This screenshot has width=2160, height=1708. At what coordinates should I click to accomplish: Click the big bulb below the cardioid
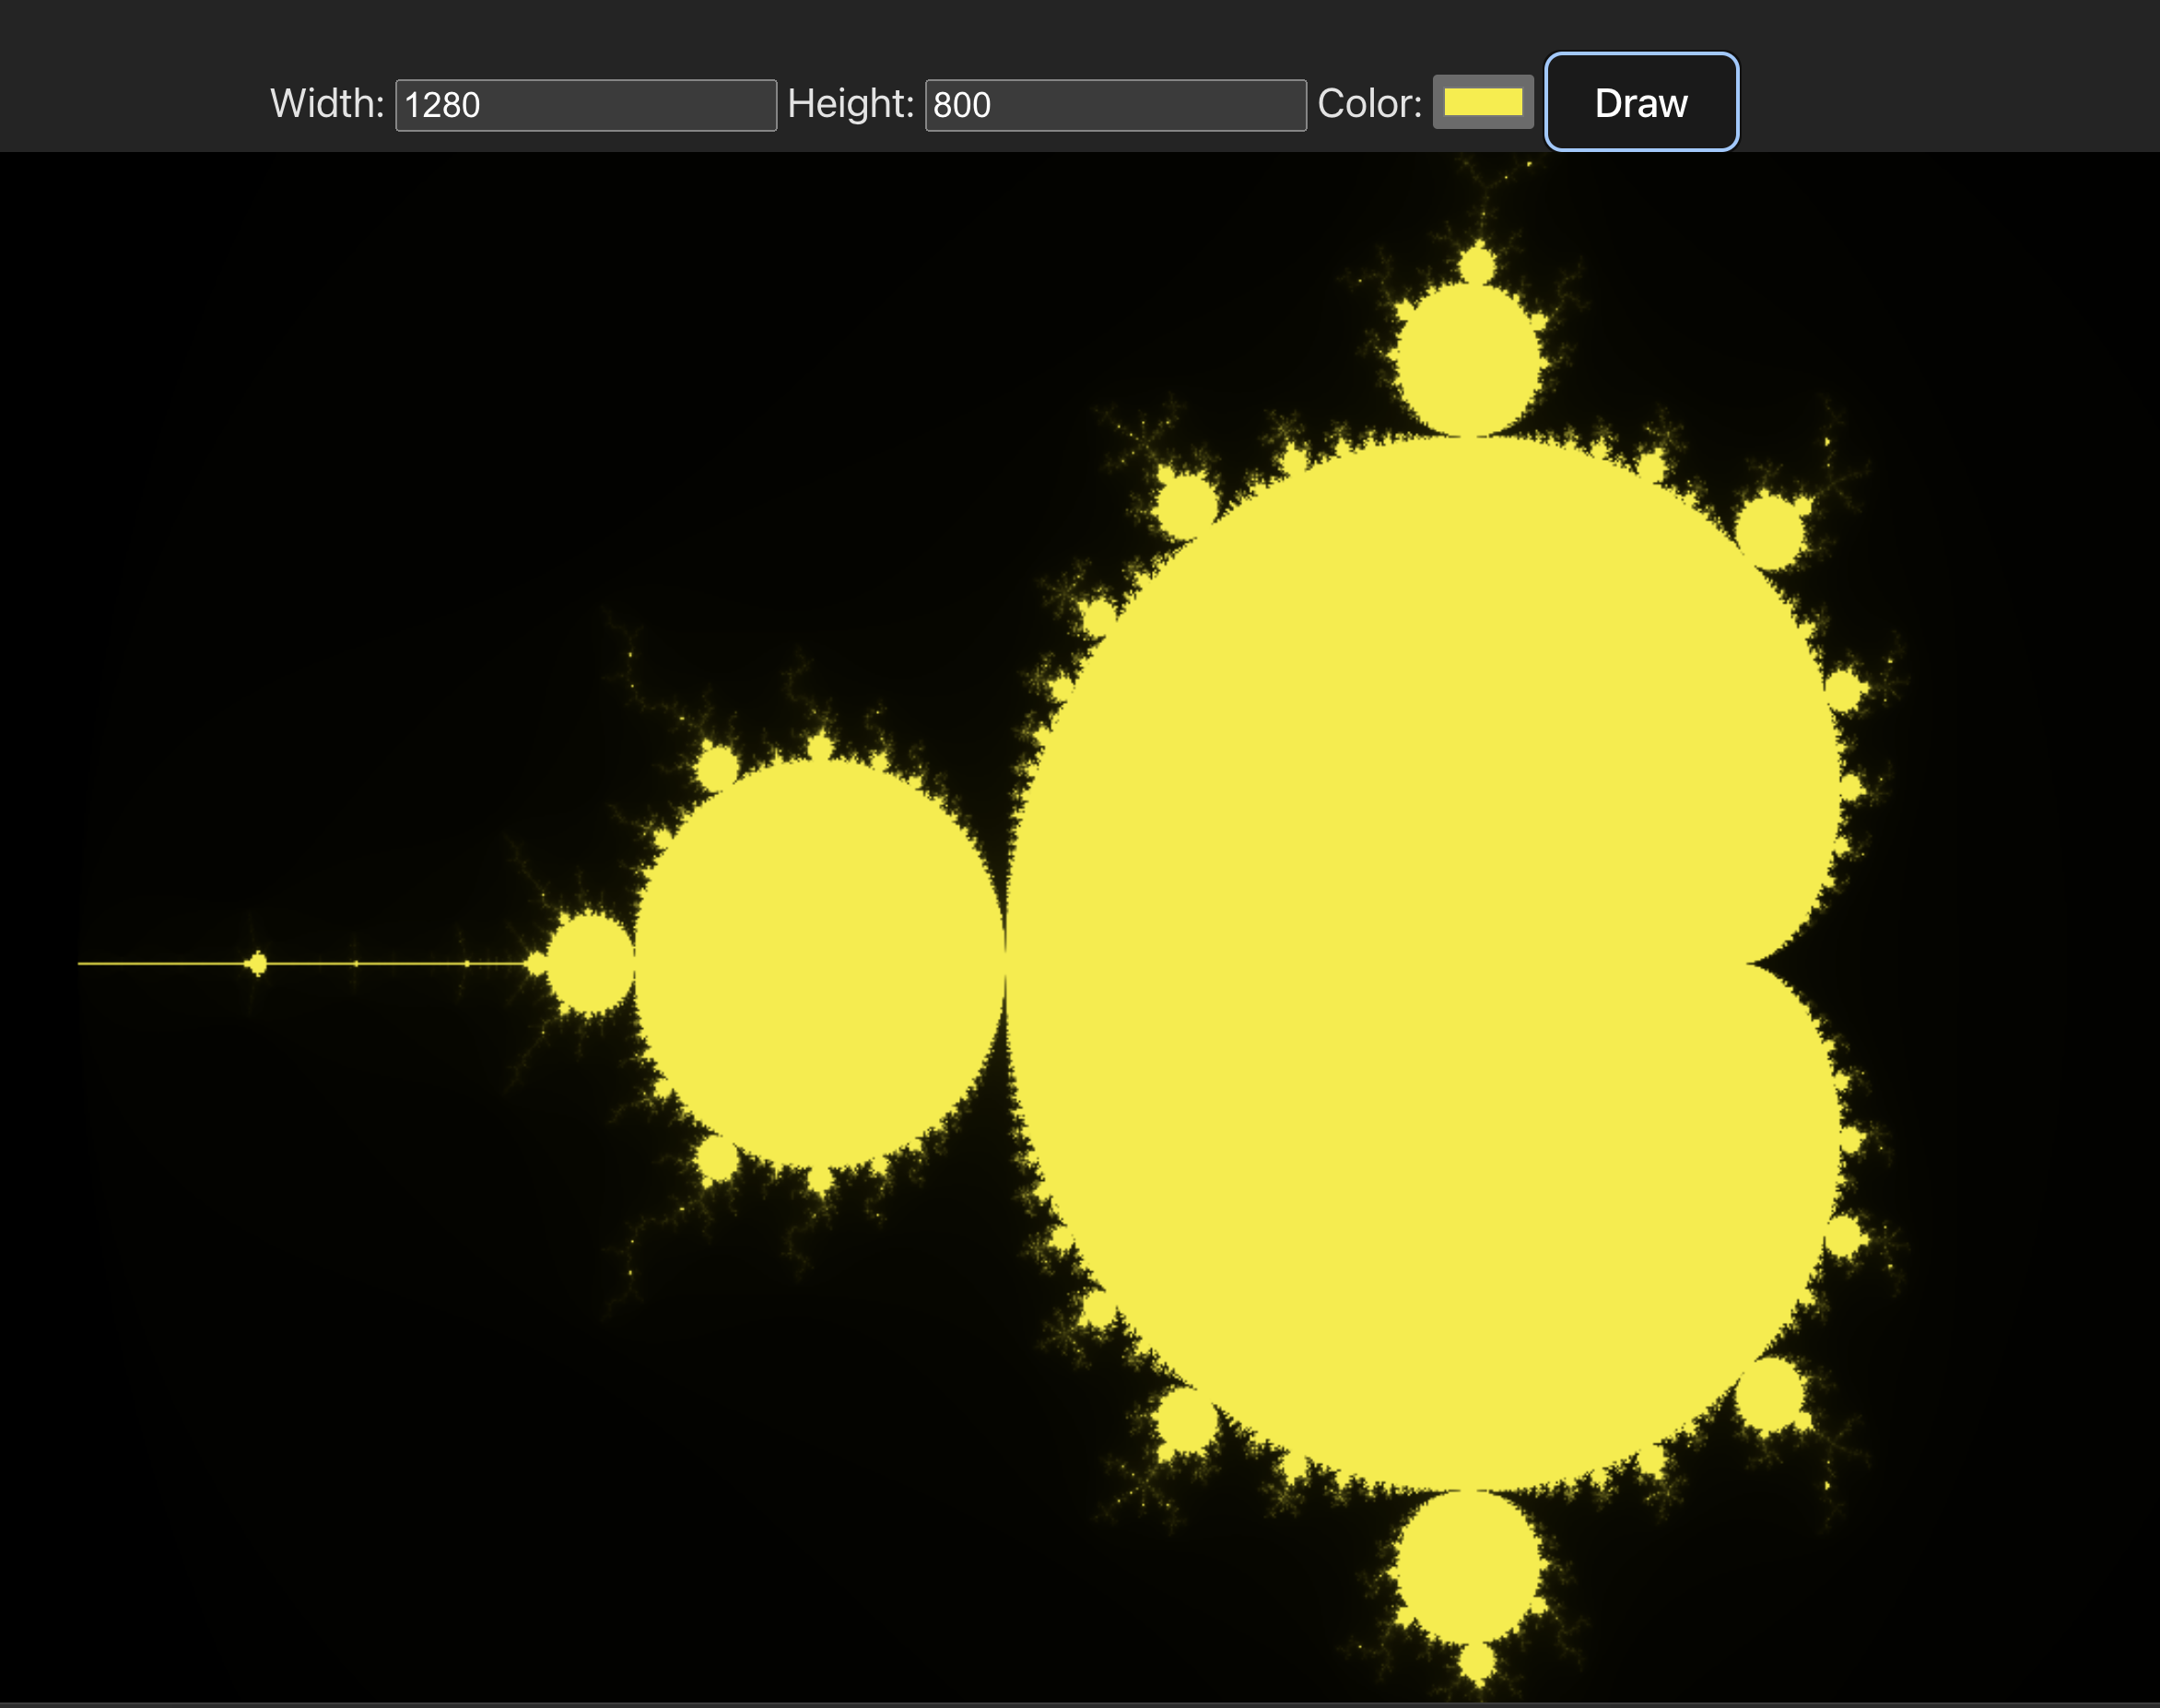click(1468, 1566)
